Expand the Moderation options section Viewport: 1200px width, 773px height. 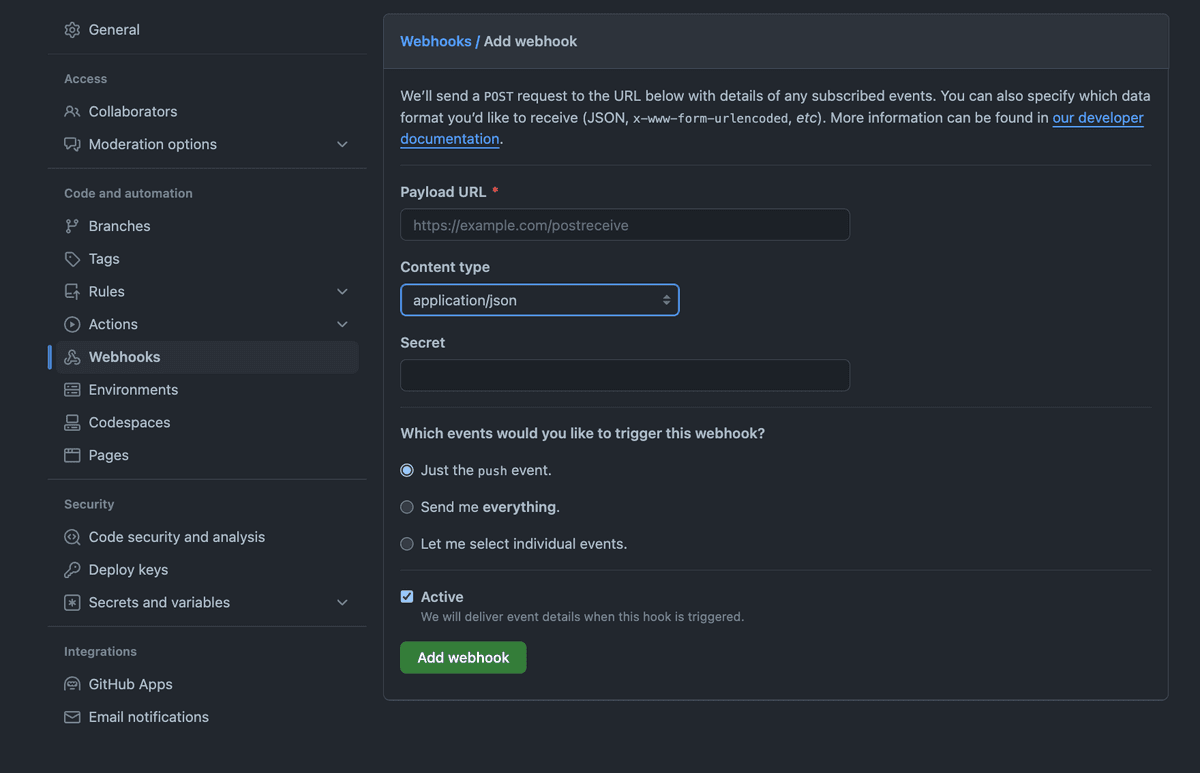tap(342, 144)
